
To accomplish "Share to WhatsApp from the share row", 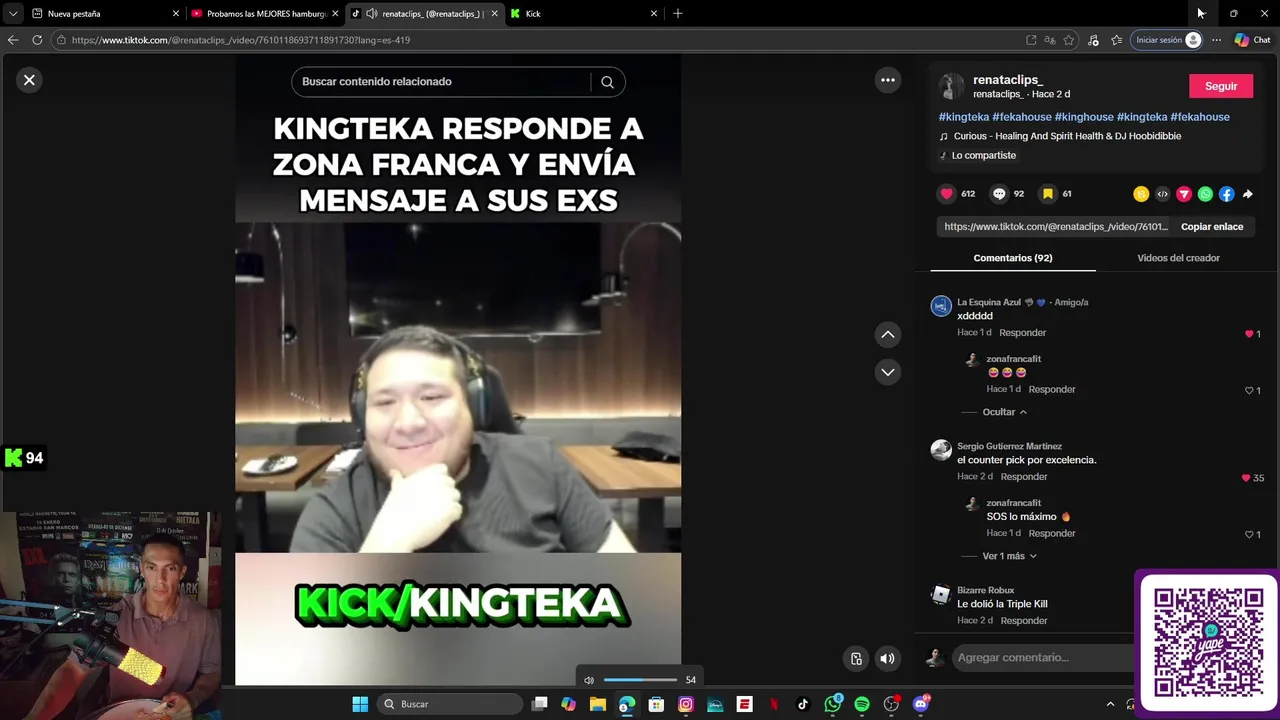I will tap(1205, 194).
